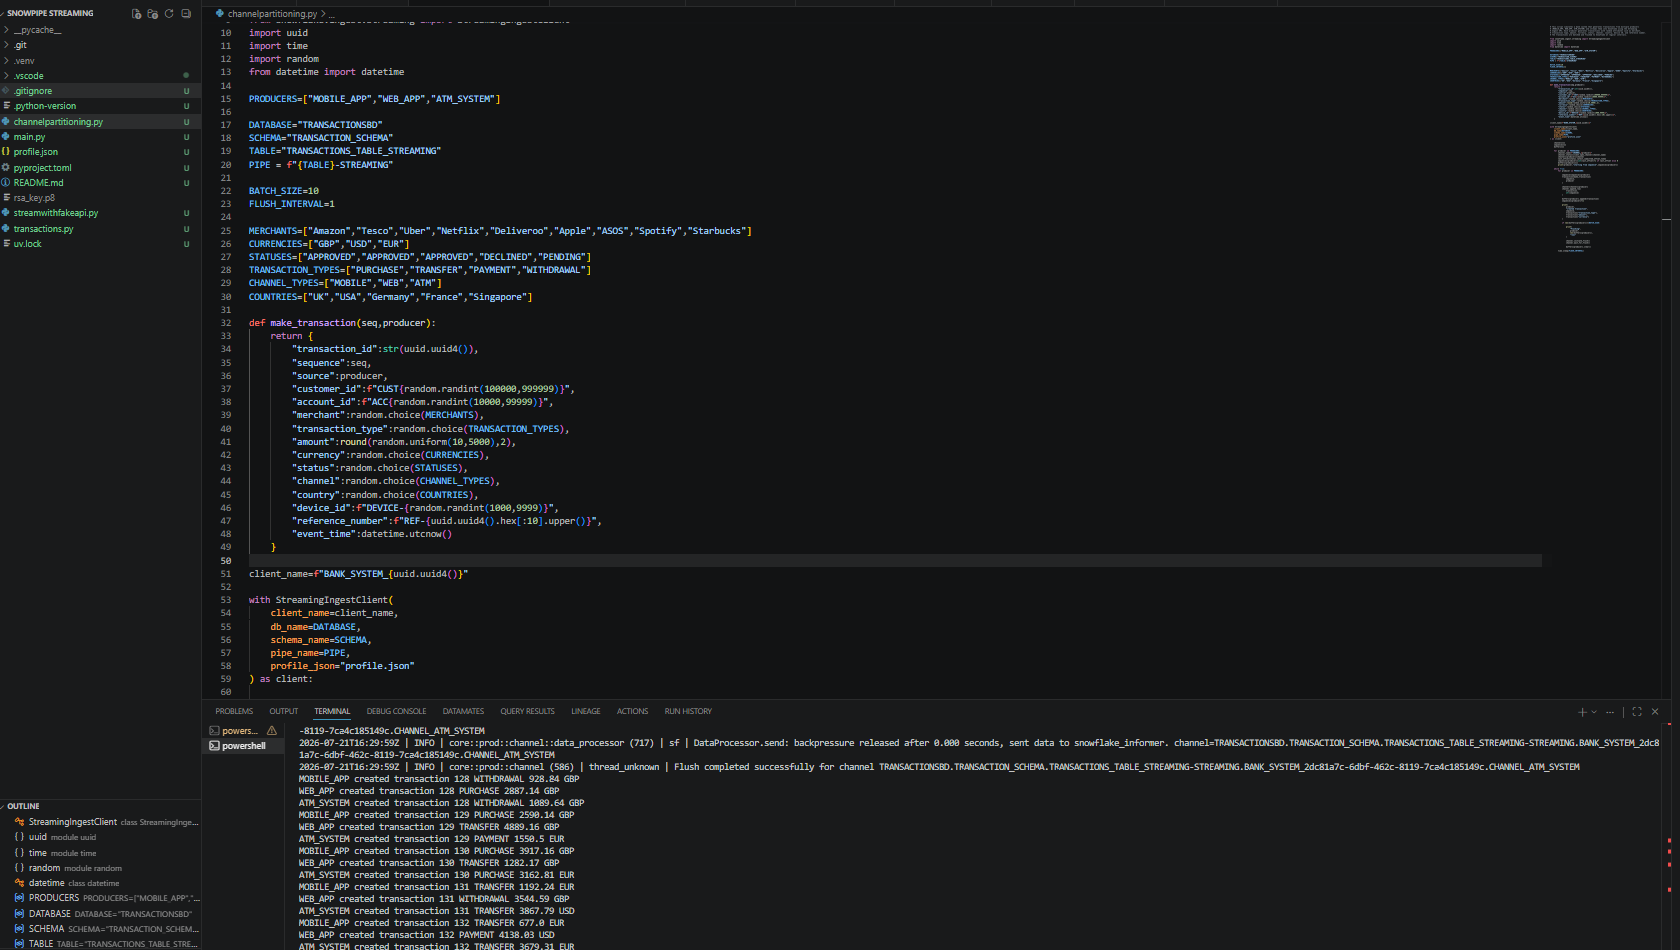Click the channelpartitioning.py Python icon in breadcrumb

coord(220,14)
